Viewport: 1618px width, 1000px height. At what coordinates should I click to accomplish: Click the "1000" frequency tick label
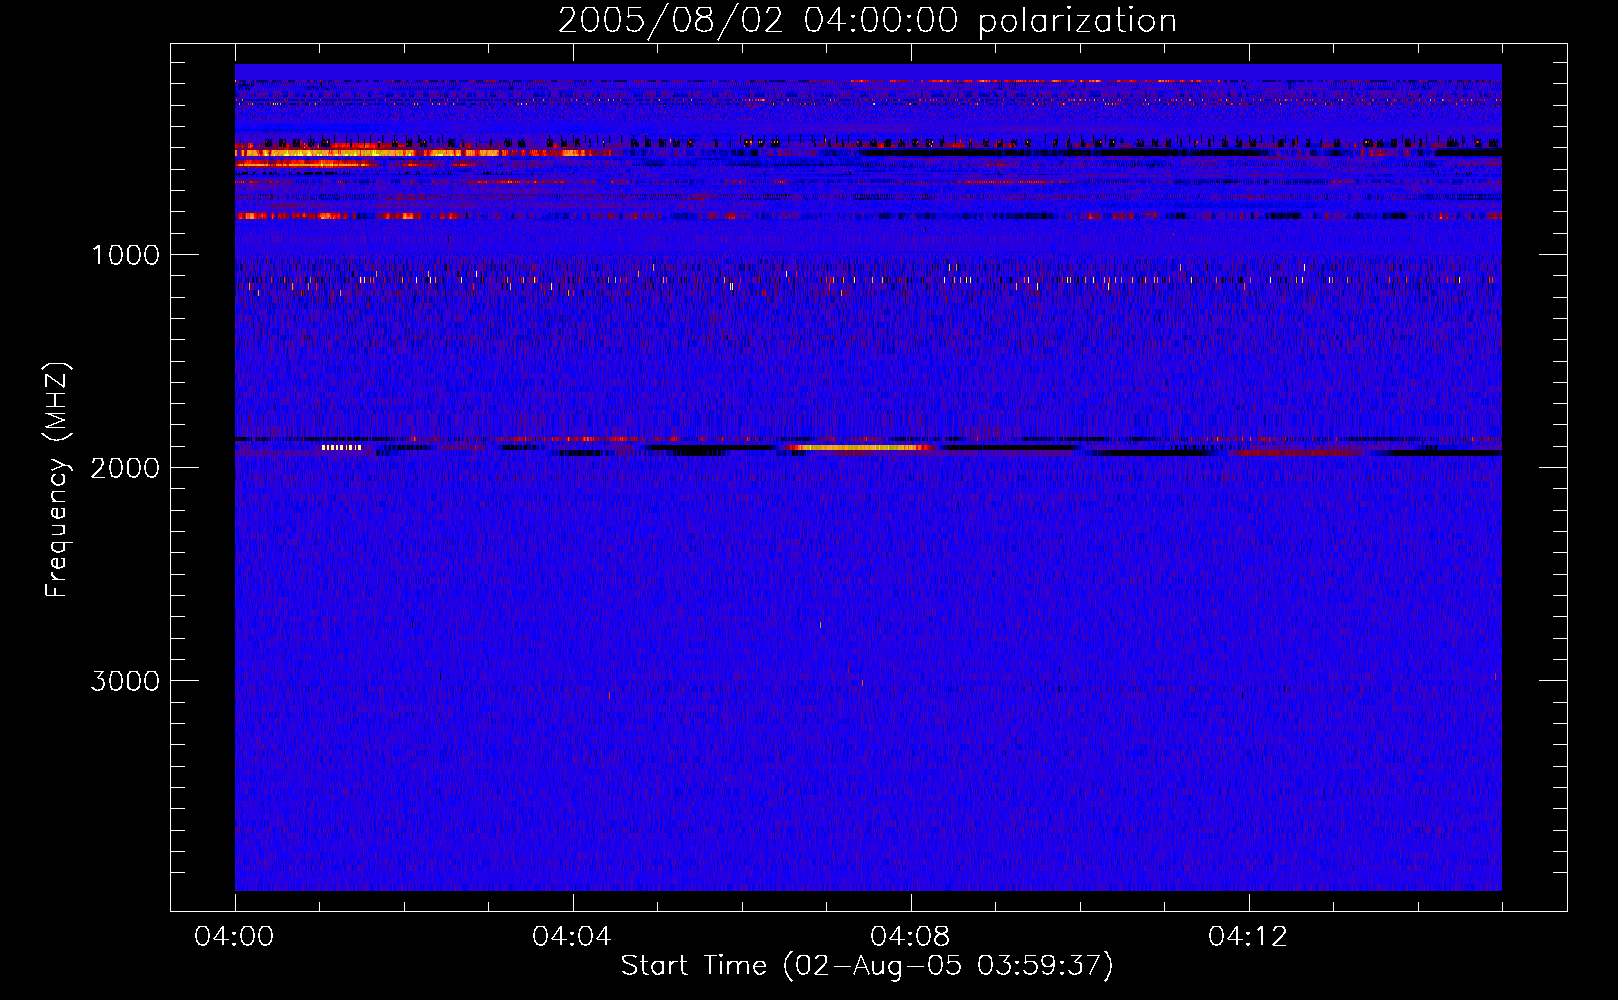pyautogui.click(x=125, y=255)
